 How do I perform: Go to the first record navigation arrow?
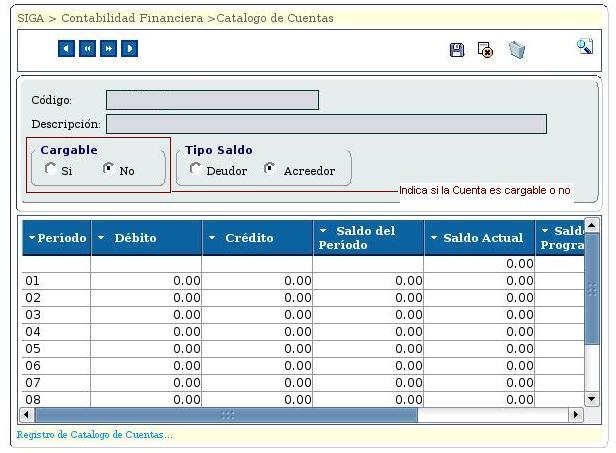click(67, 49)
